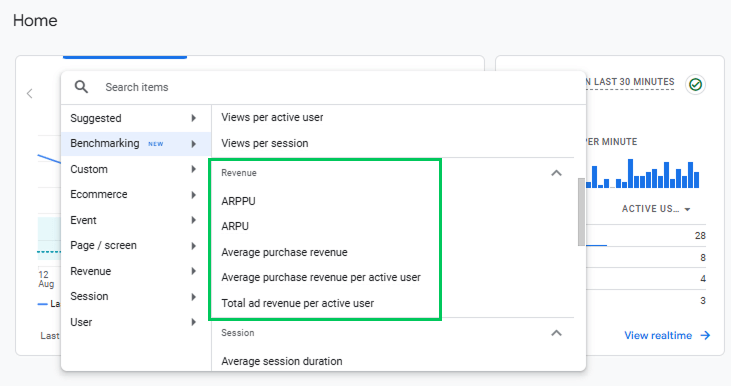Open the Revenue category in left list
This screenshot has width=731, height=386.
tap(136, 271)
